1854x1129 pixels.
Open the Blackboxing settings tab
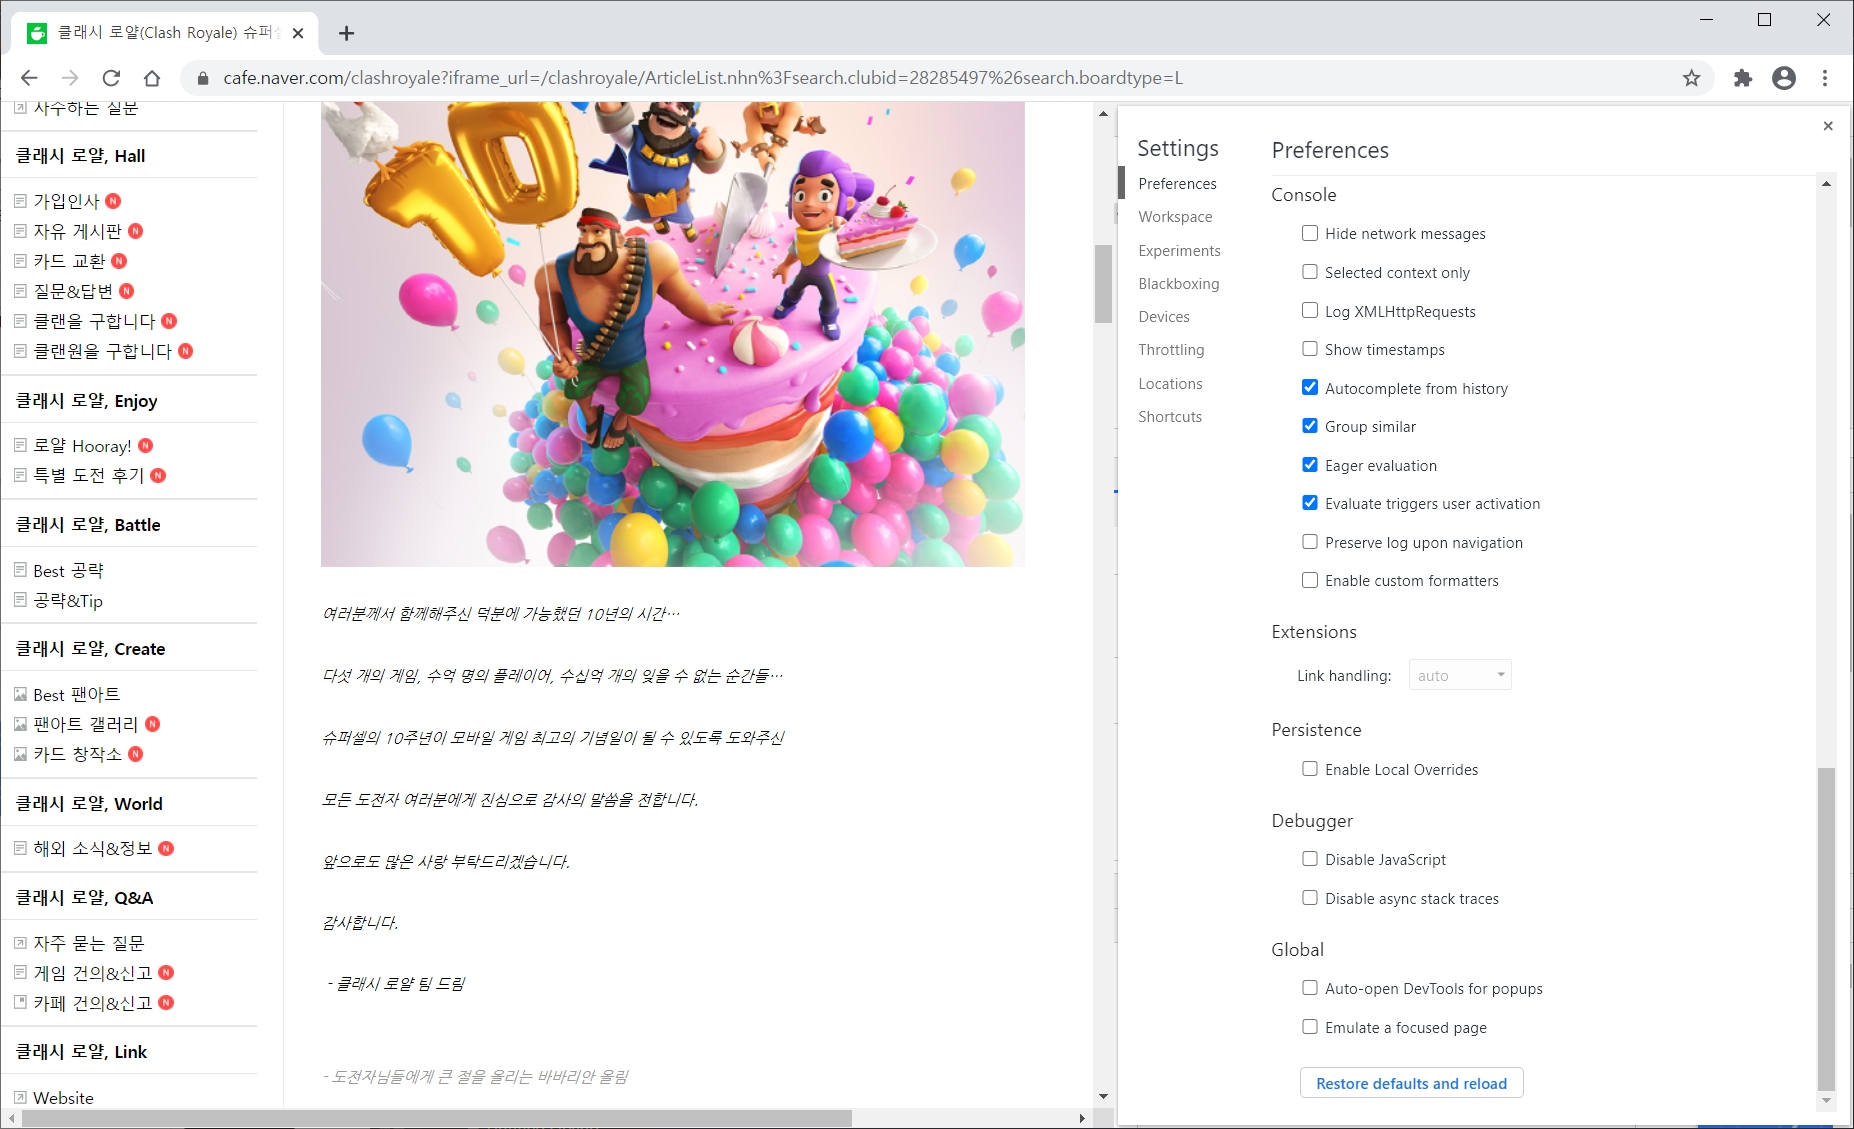(x=1178, y=284)
